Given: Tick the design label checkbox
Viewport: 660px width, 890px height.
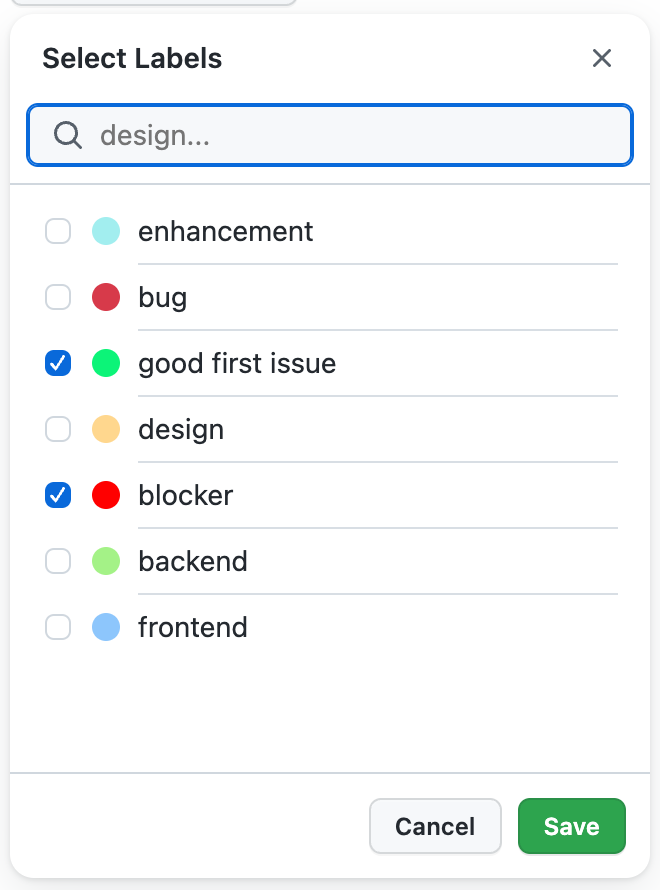Looking at the screenshot, I should click(x=58, y=430).
